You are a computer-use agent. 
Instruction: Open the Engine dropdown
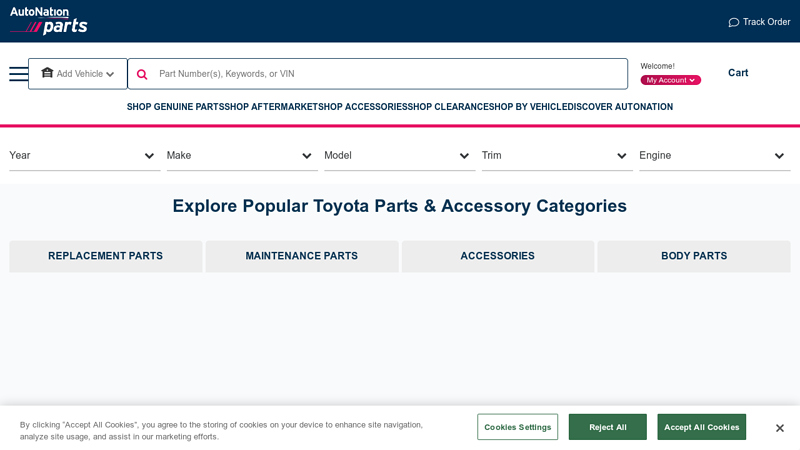tap(714, 156)
